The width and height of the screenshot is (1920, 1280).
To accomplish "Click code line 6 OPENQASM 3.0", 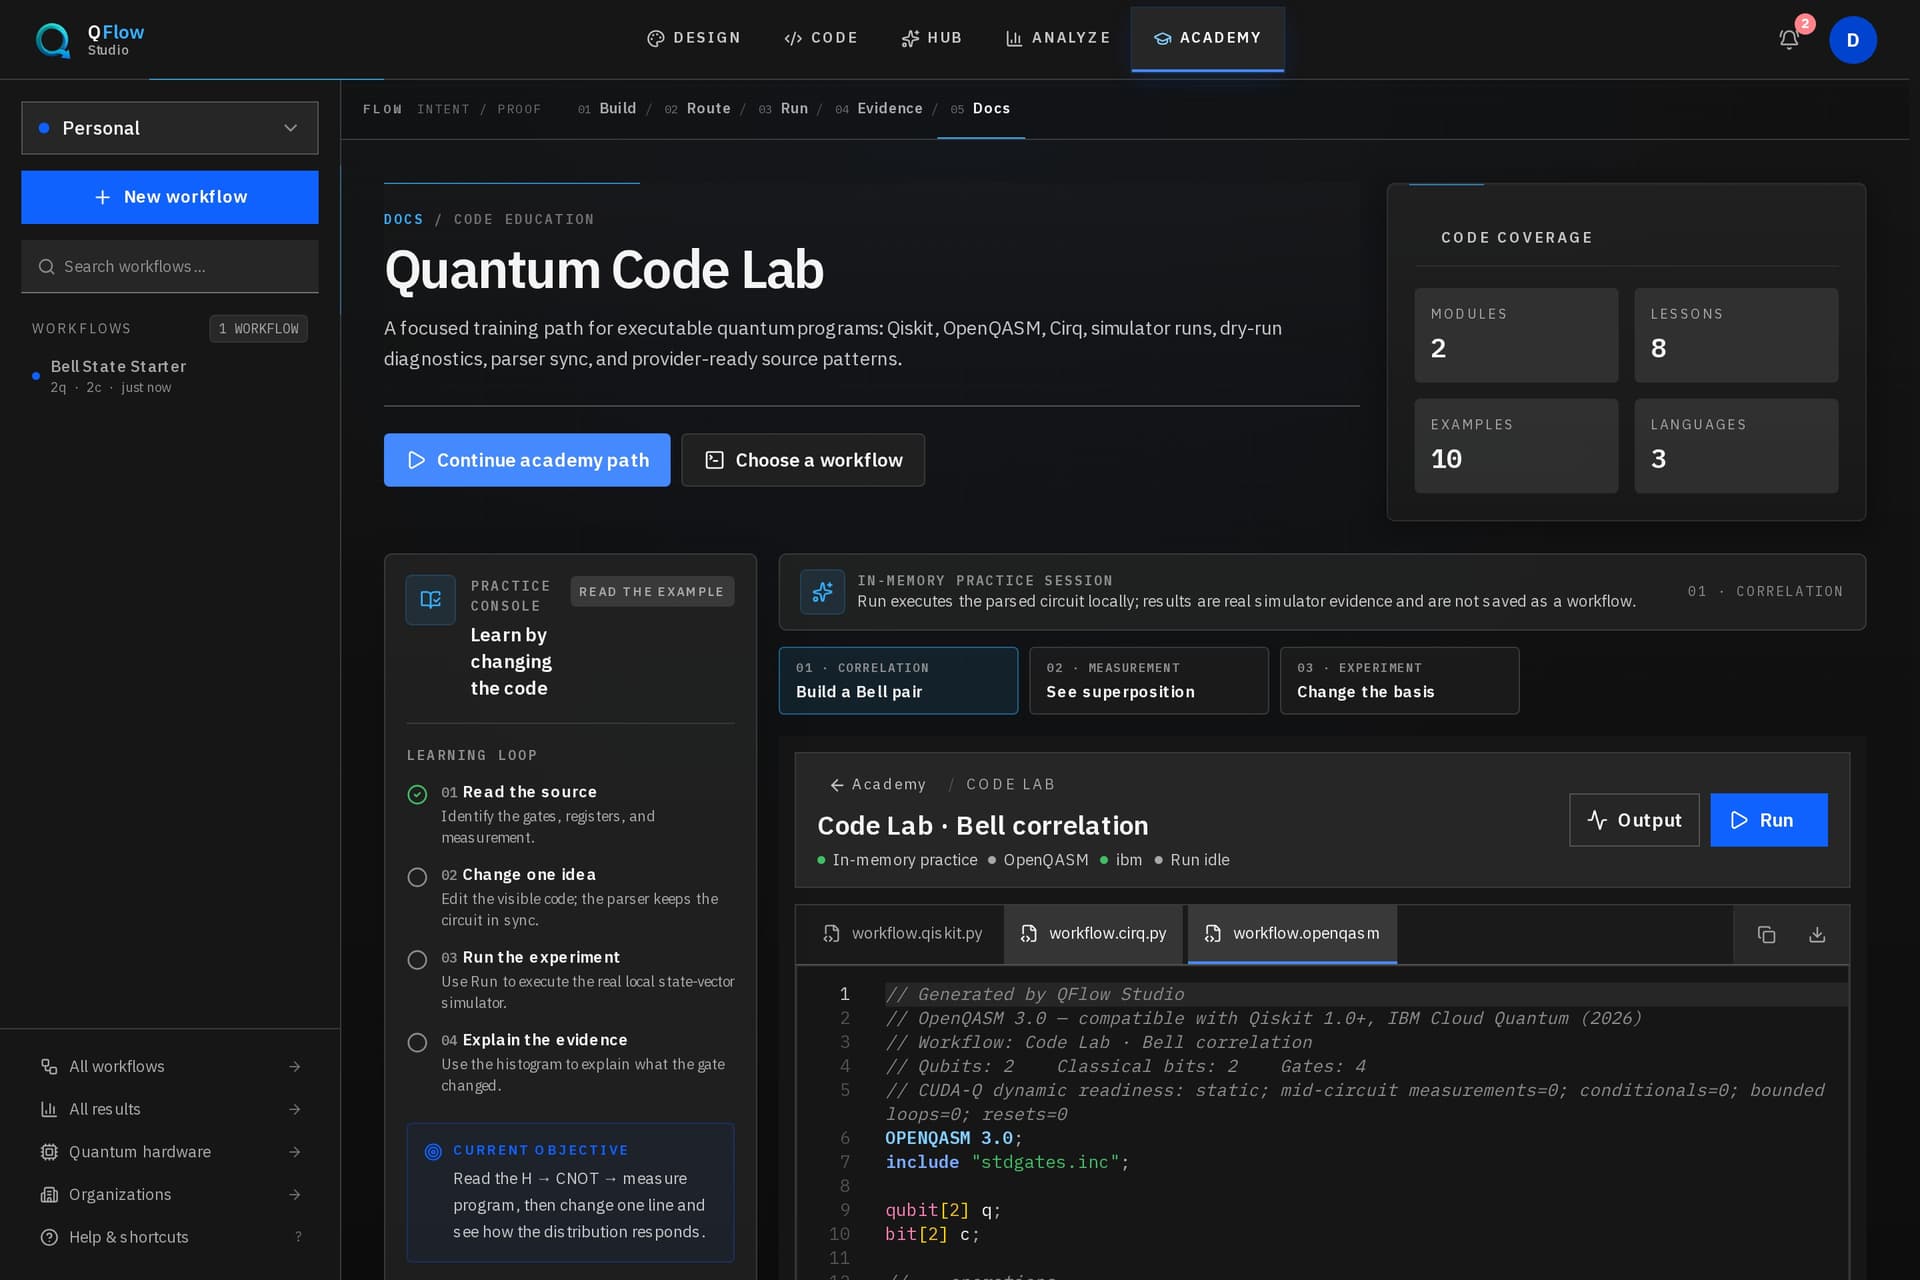I will (954, 1138).
